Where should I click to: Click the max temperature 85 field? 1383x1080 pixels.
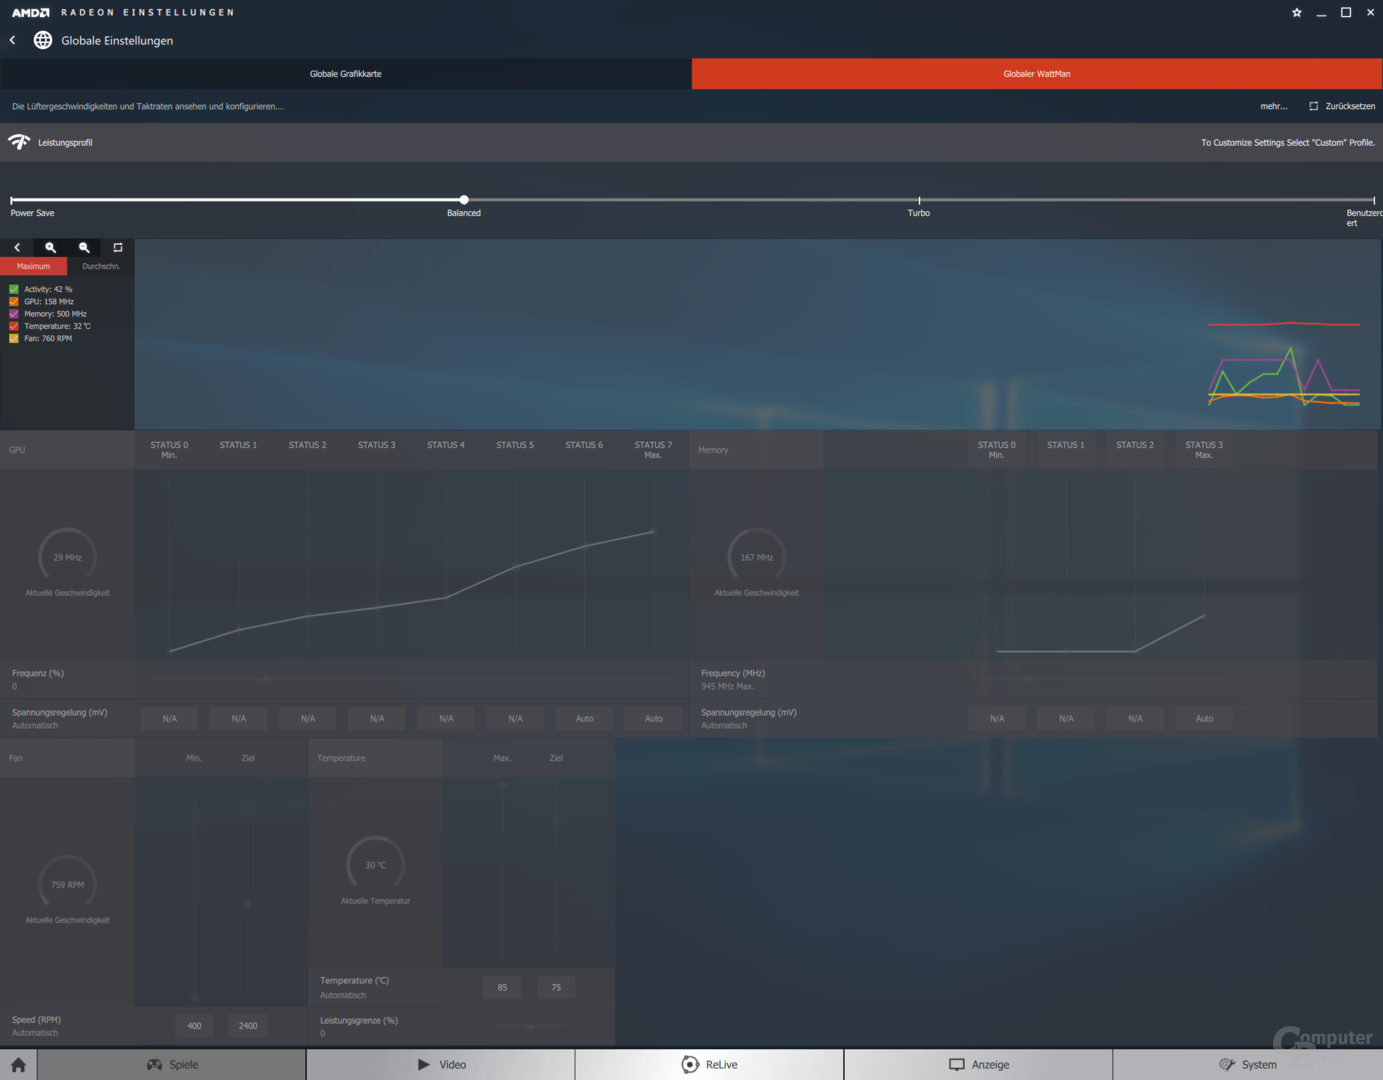tap(502, 988)
